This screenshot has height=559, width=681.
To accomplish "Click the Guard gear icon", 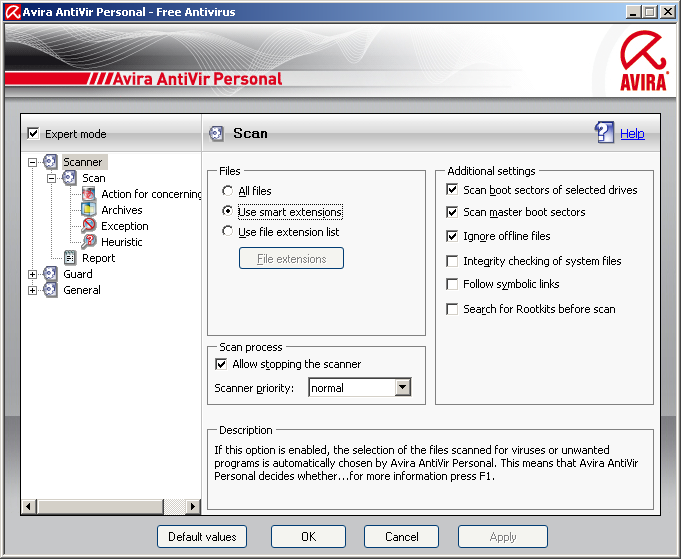I will coord(50,274).
